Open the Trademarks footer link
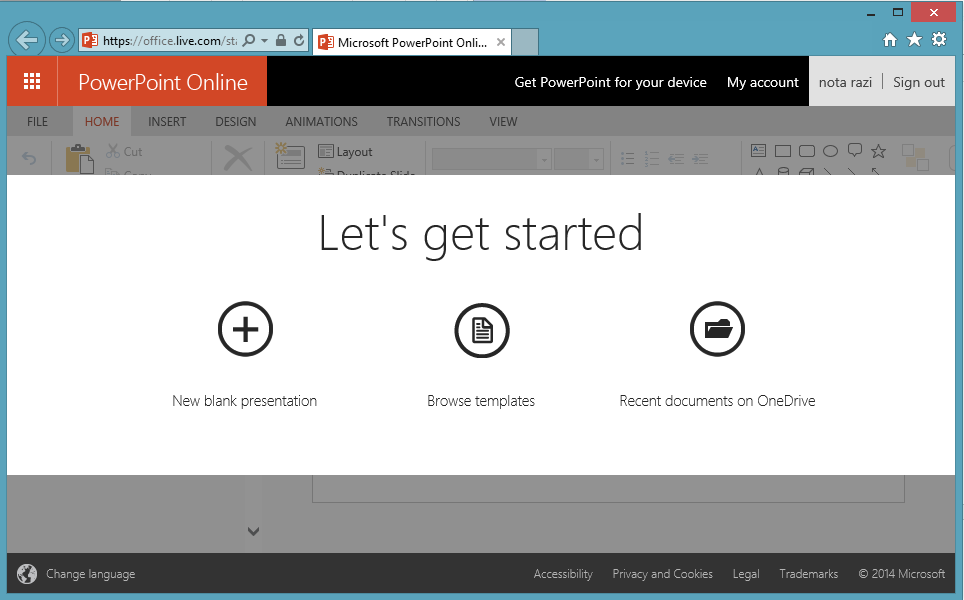This screenshot has width=964, height=600. click(x=808, y=574)
